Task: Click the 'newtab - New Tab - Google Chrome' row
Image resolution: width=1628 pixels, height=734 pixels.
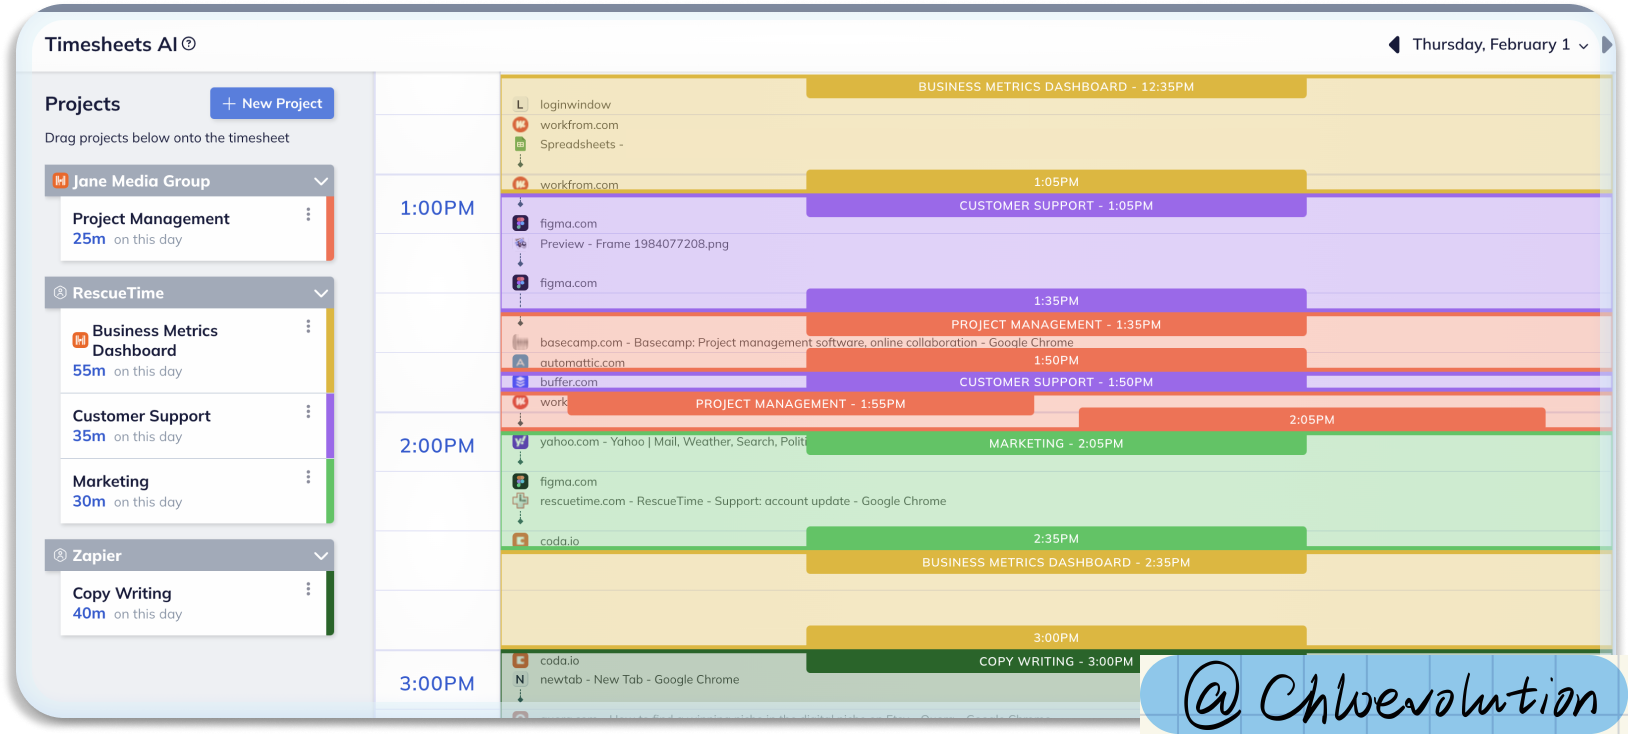Action: (639, 679)
